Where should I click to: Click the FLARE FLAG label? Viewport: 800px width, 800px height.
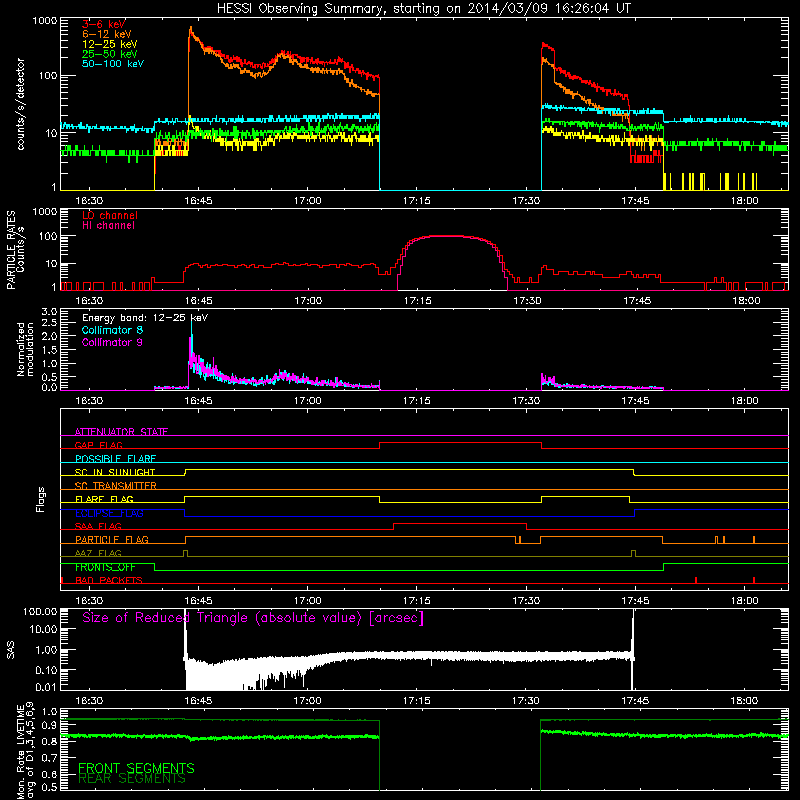pyautogui.click(x=104, y=499)
